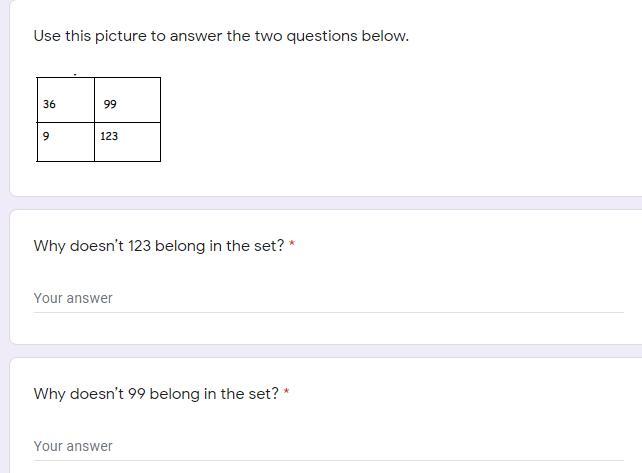Click the small dot mark above the table
The image size is (642, 473).
point(74,74)
